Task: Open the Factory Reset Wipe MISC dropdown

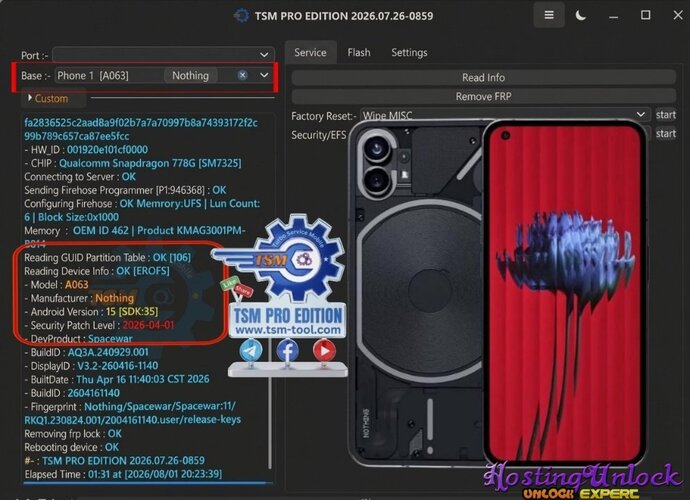Action: [x=505, y=115]
